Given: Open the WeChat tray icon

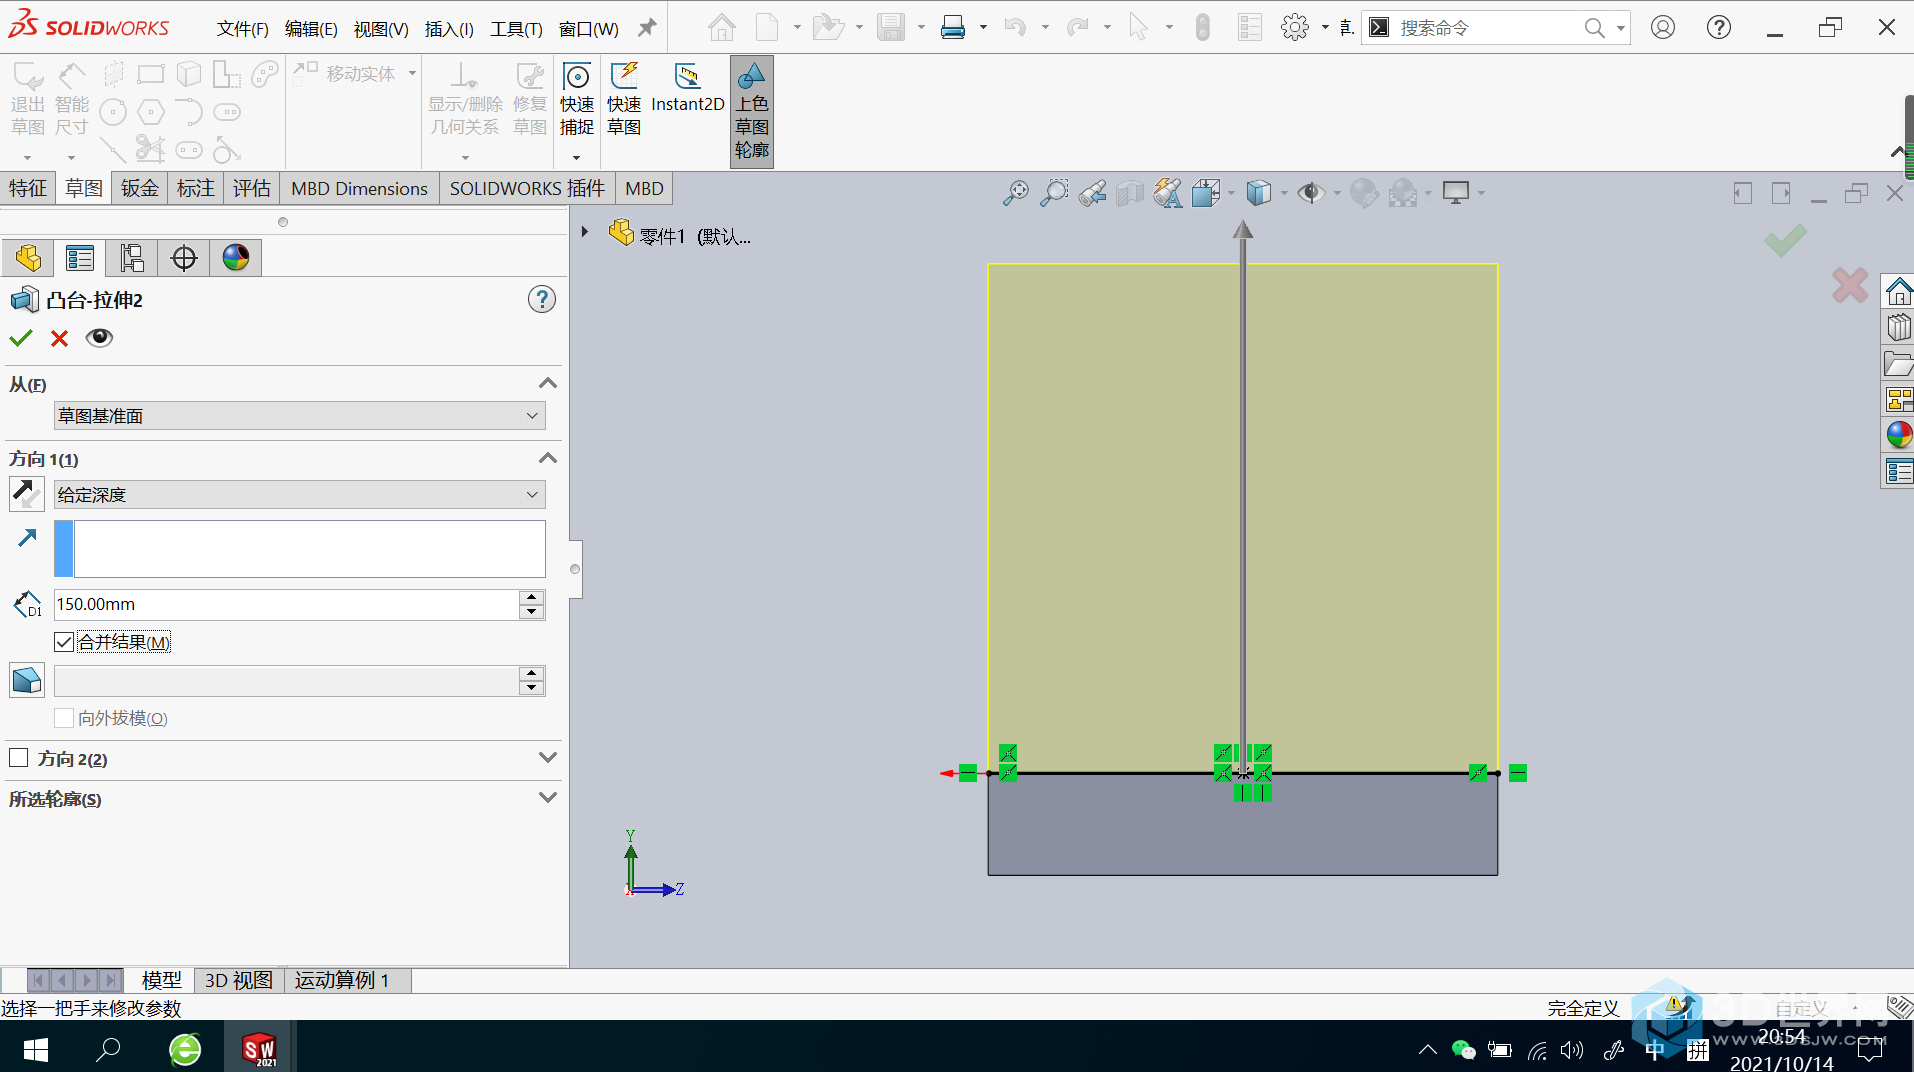Looking at the screenshot, I should point(1463,1049).
